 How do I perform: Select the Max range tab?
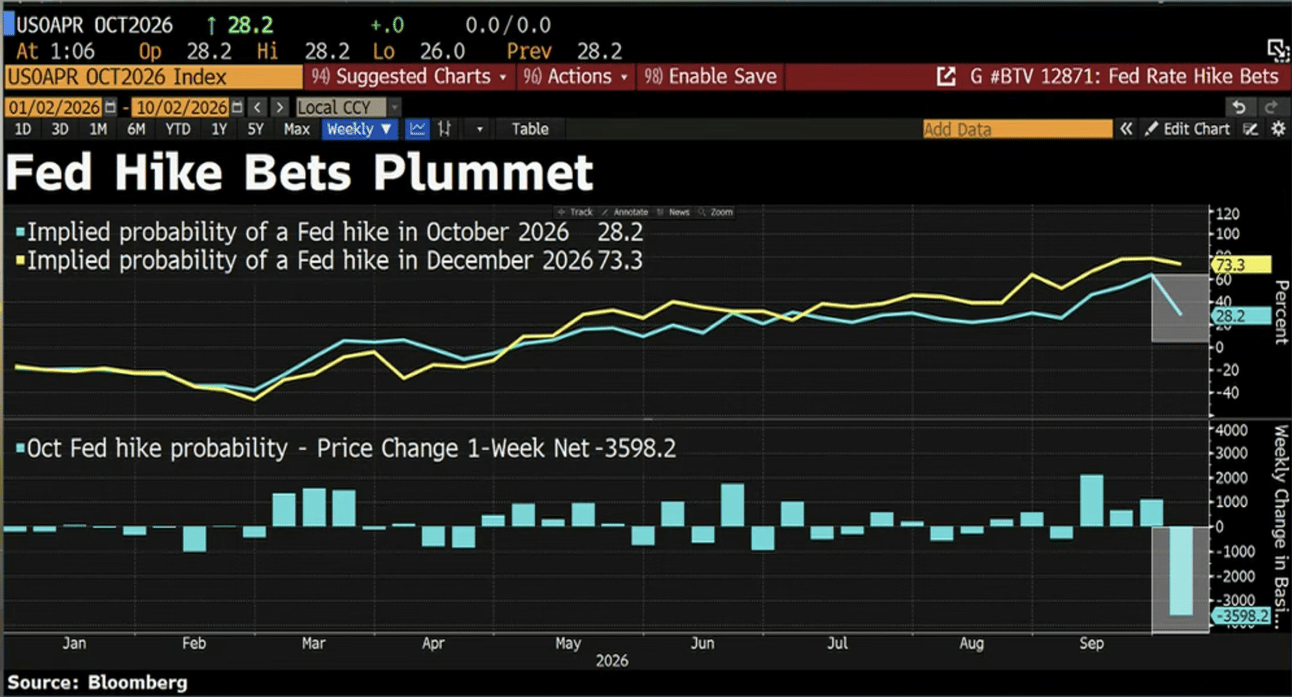tap(297, 129)
